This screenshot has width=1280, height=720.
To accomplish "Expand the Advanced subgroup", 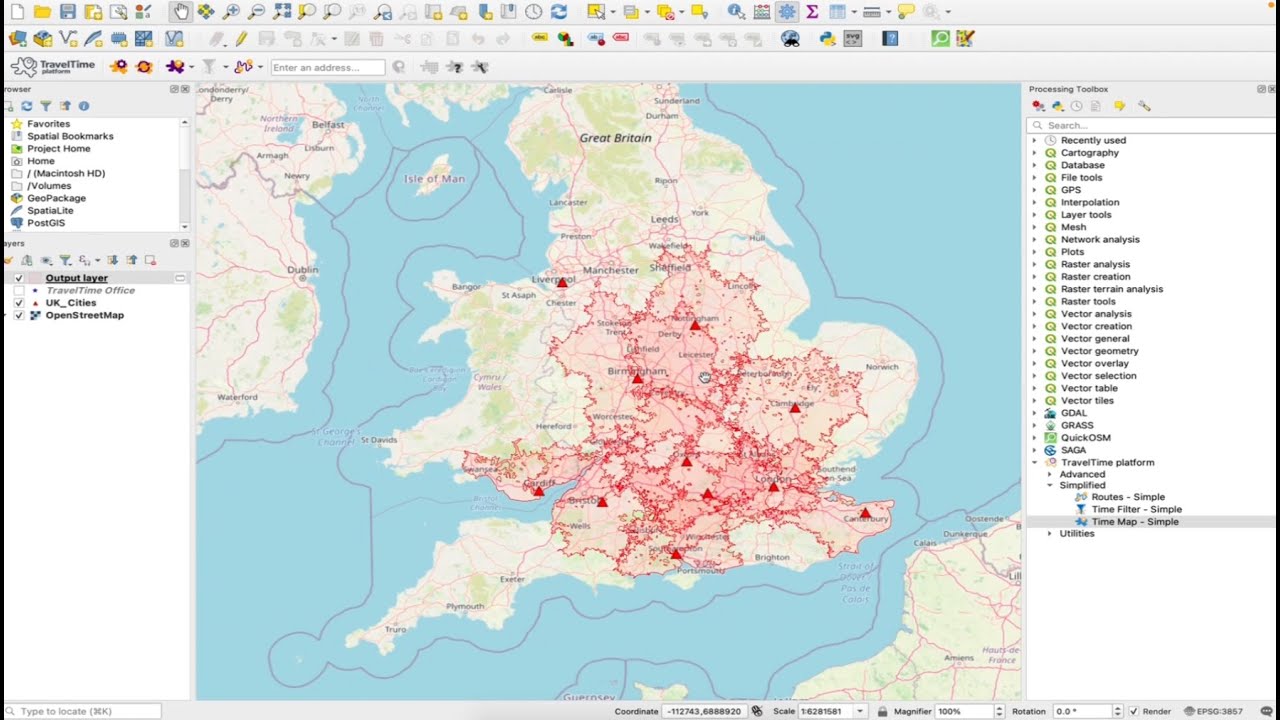I will click(1050, 475).
